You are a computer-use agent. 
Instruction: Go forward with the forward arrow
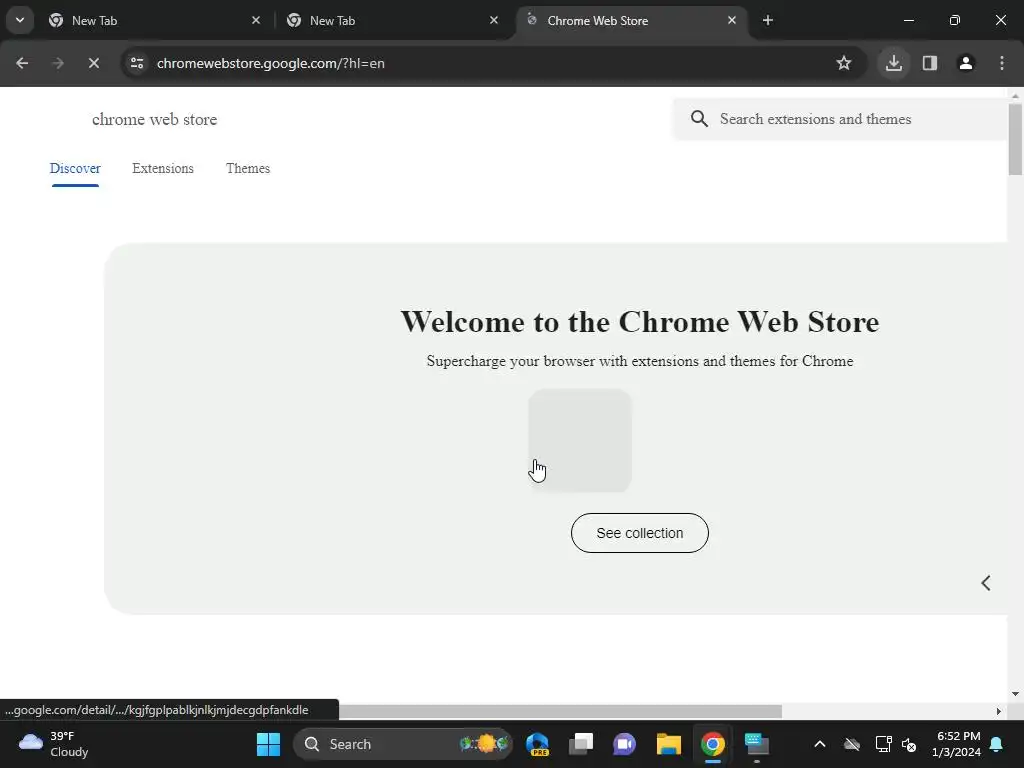click(x=58, y=63)
